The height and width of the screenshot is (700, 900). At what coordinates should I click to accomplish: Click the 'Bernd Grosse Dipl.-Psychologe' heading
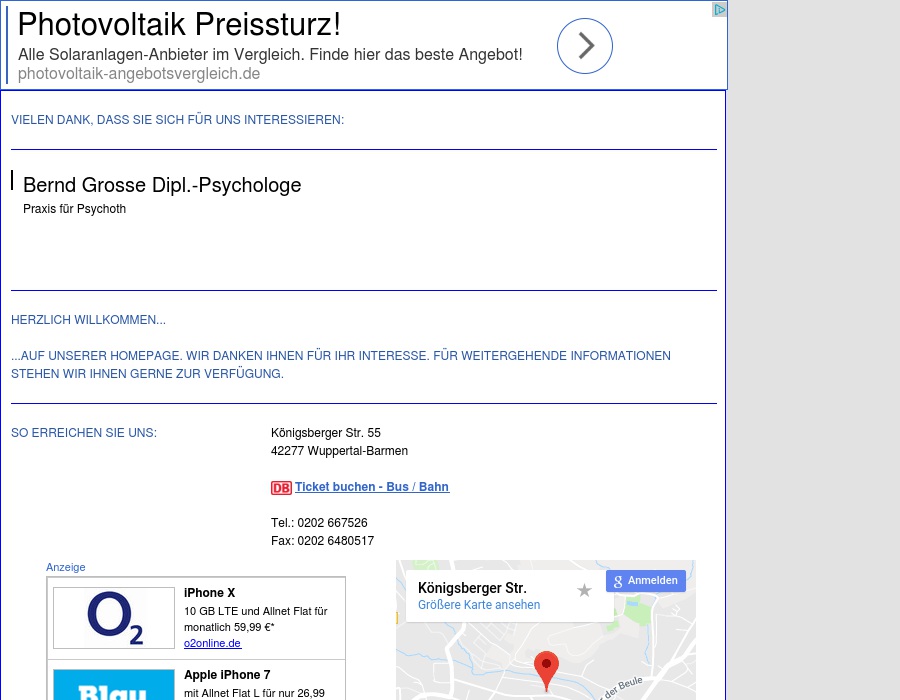tap(162, 185)
